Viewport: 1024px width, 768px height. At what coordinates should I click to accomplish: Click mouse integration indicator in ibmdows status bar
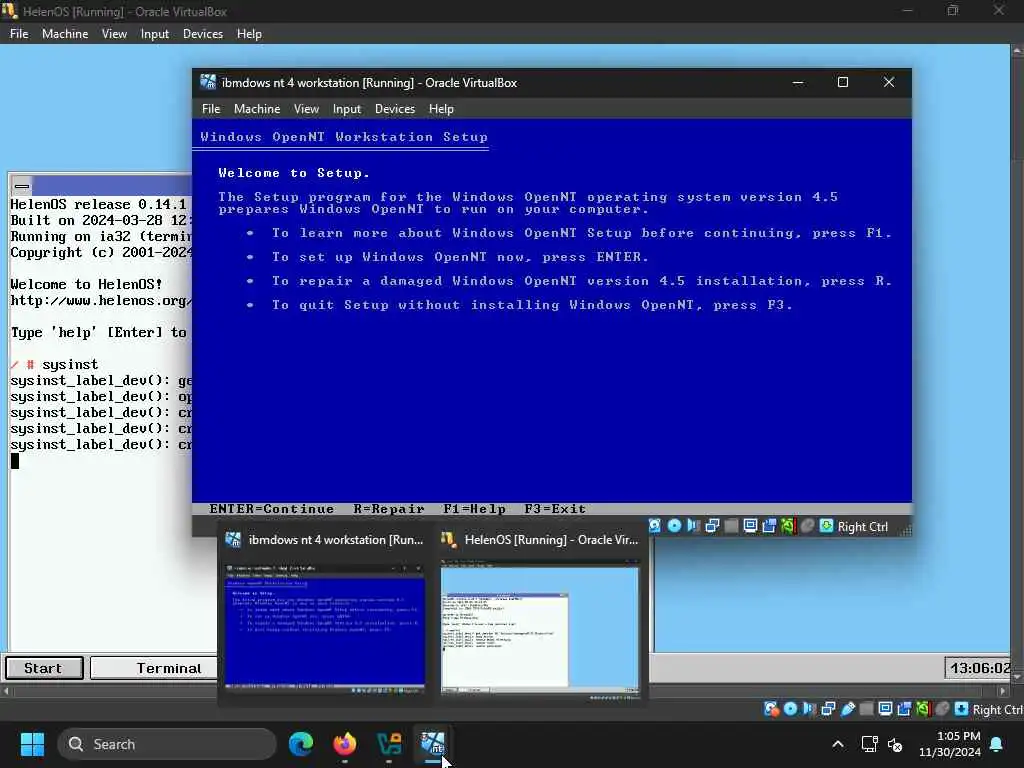click(807, 526)
